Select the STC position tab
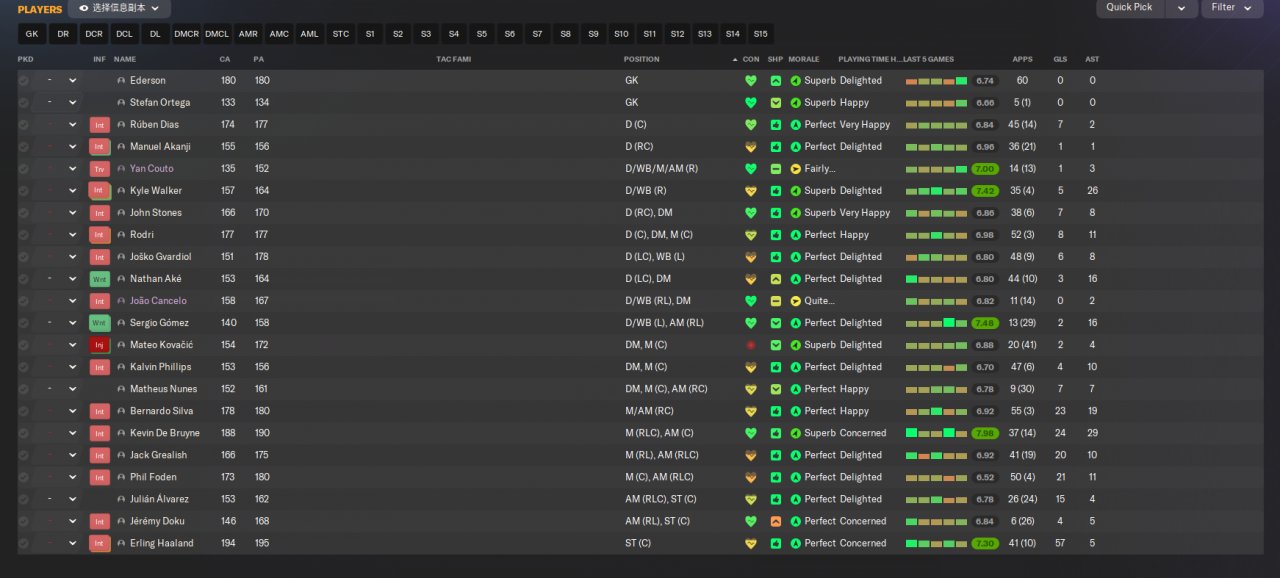 click(x=341, y=34)
